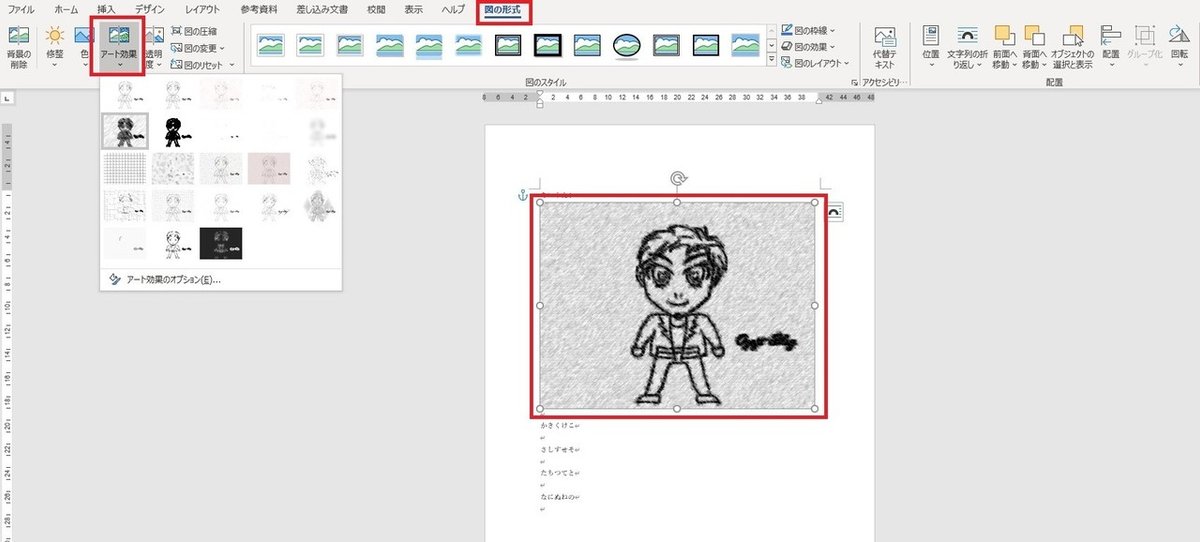Screen dimensions: 1200x542
Task: Switch to the 挿入 tab
Action: pyautogui.click(x=106, y=9)
